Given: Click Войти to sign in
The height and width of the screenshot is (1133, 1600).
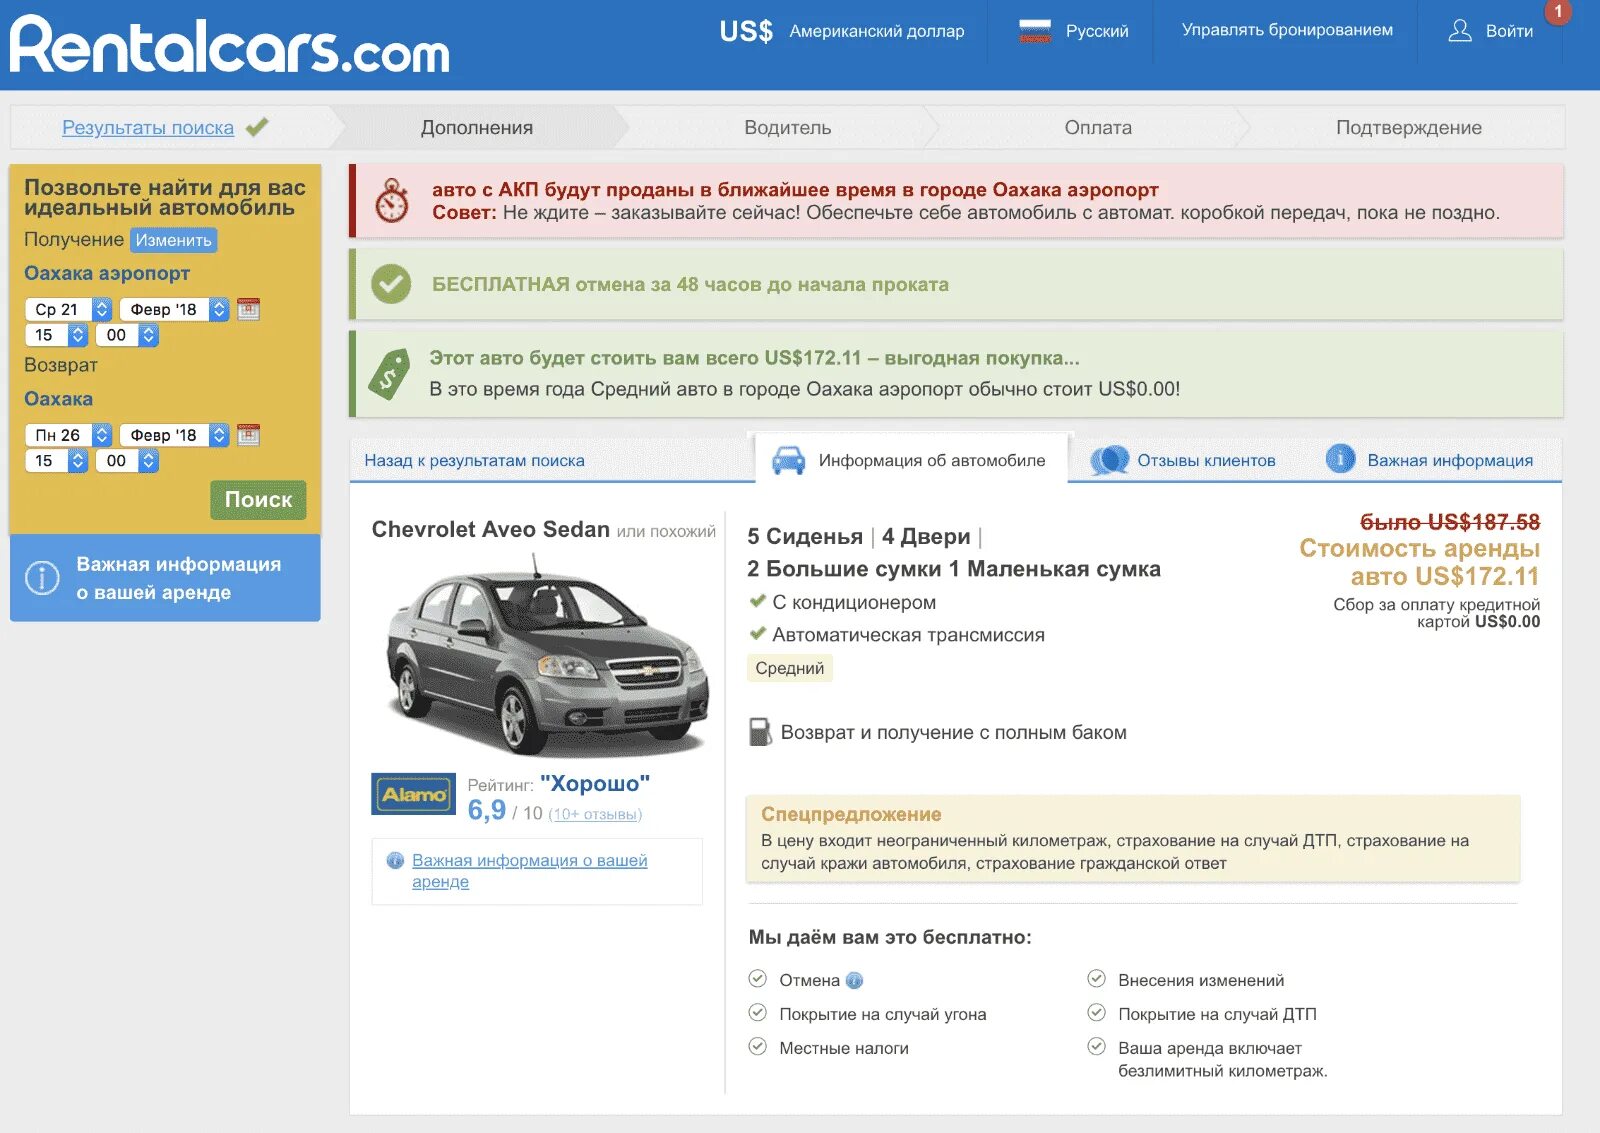Looking at the screenshot, I should (1509, 31).
